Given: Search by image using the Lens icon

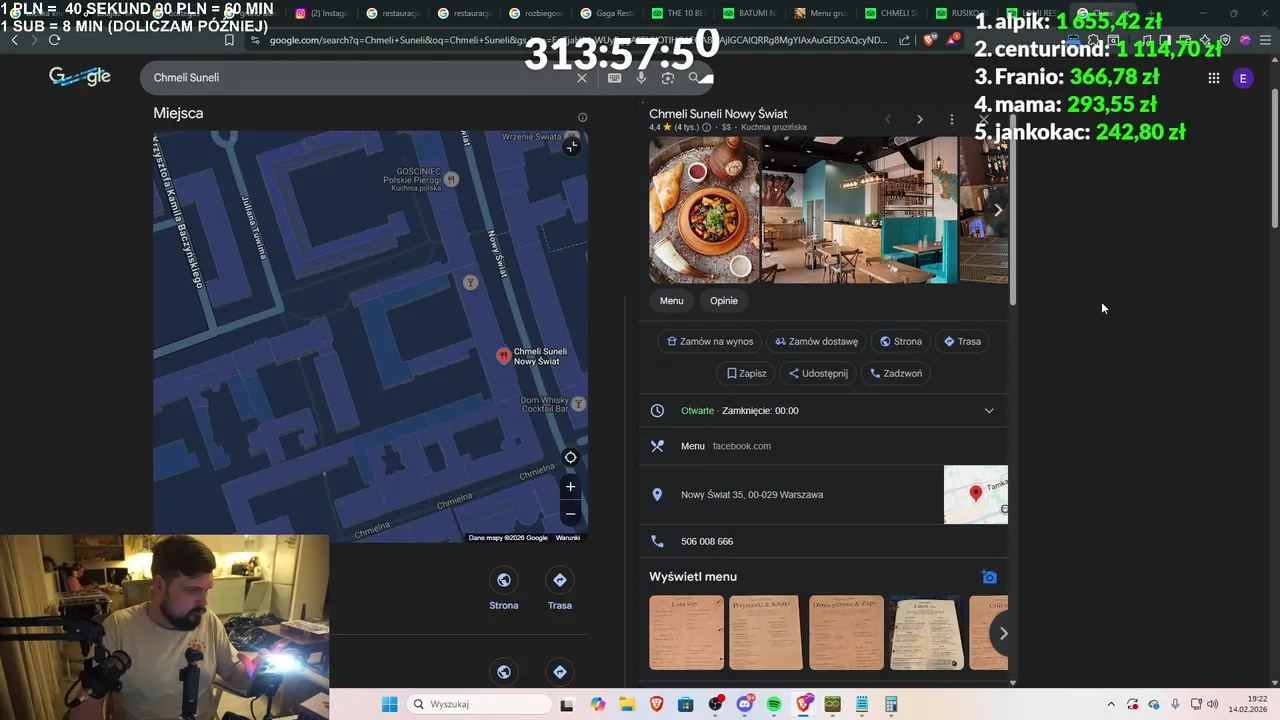Looking at the screenshot, I should tap(667, 77).
